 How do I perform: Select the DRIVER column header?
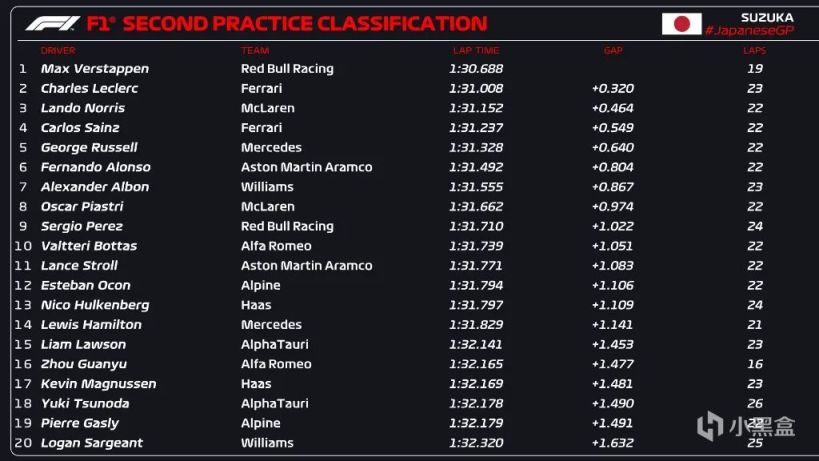(x=58, y=50)
